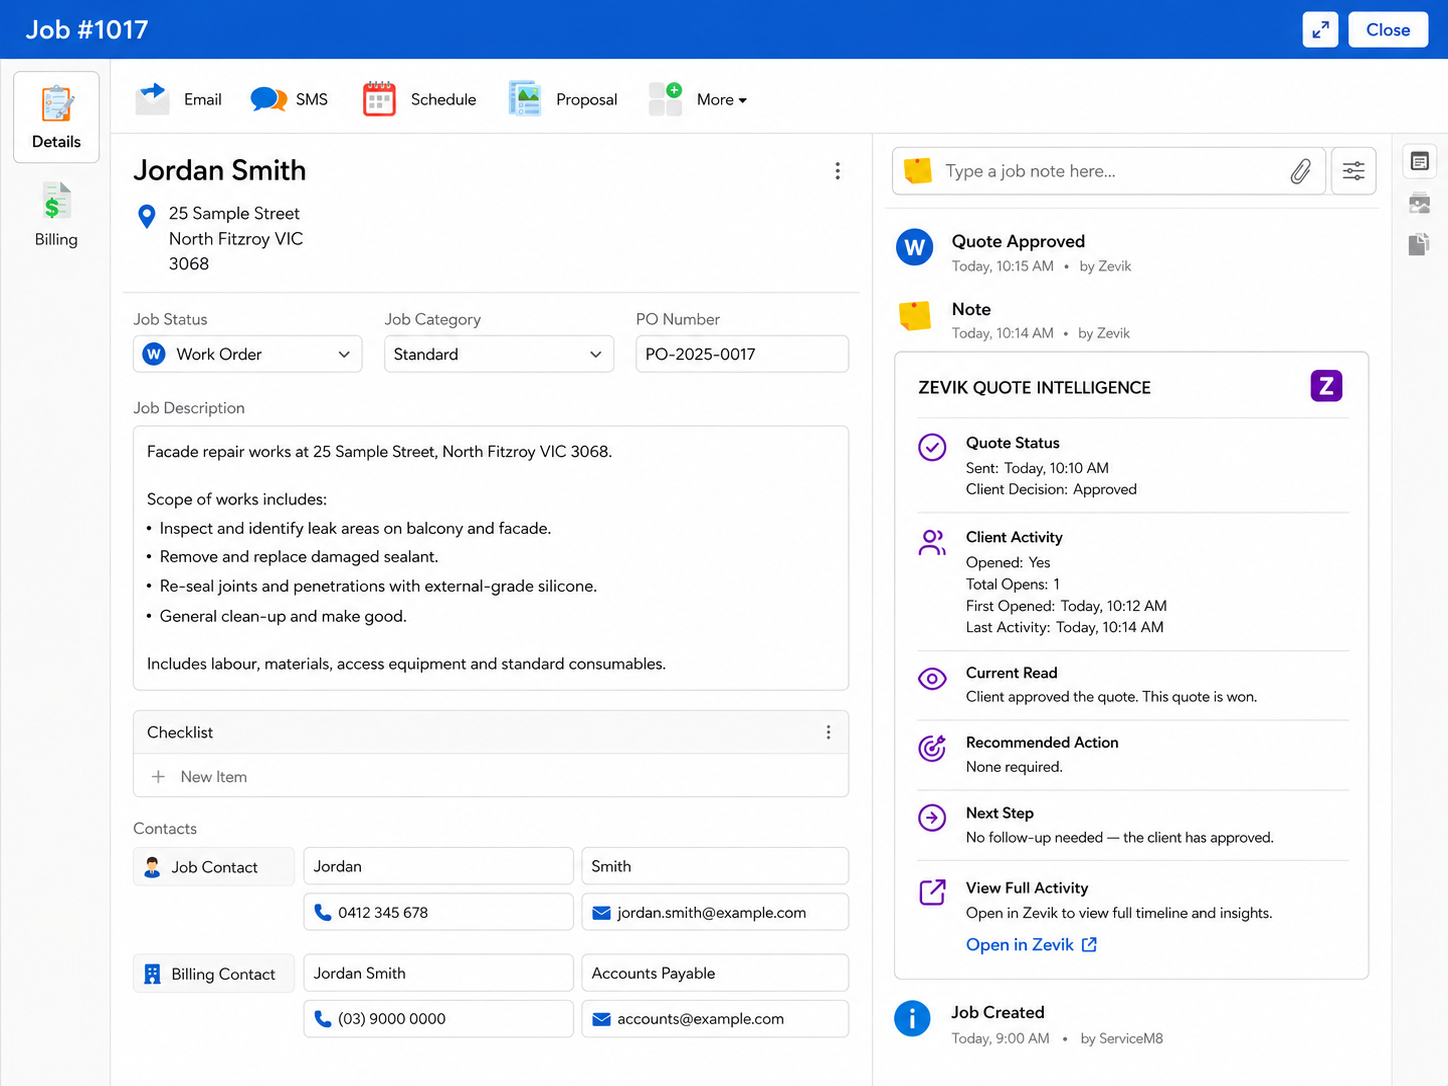Click the expand window arrows icon
This screenshot has height=1086, width=1448.
tap(1320, 30)
